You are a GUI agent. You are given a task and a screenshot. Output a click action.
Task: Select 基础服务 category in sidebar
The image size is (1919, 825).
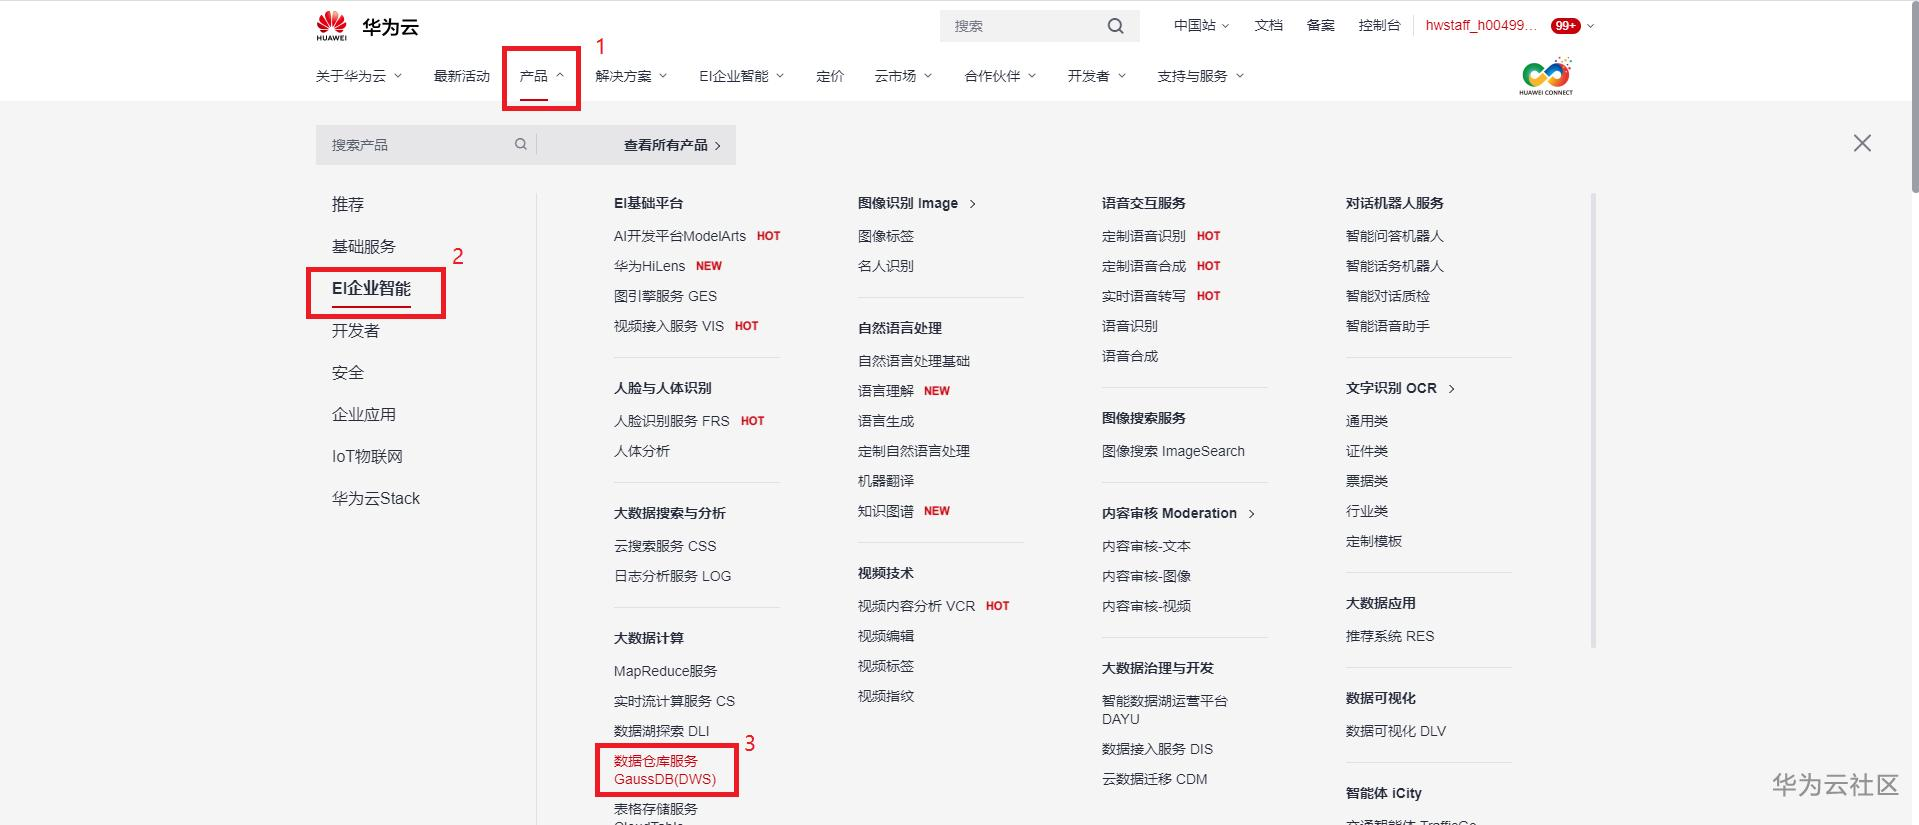pos(364,246)
